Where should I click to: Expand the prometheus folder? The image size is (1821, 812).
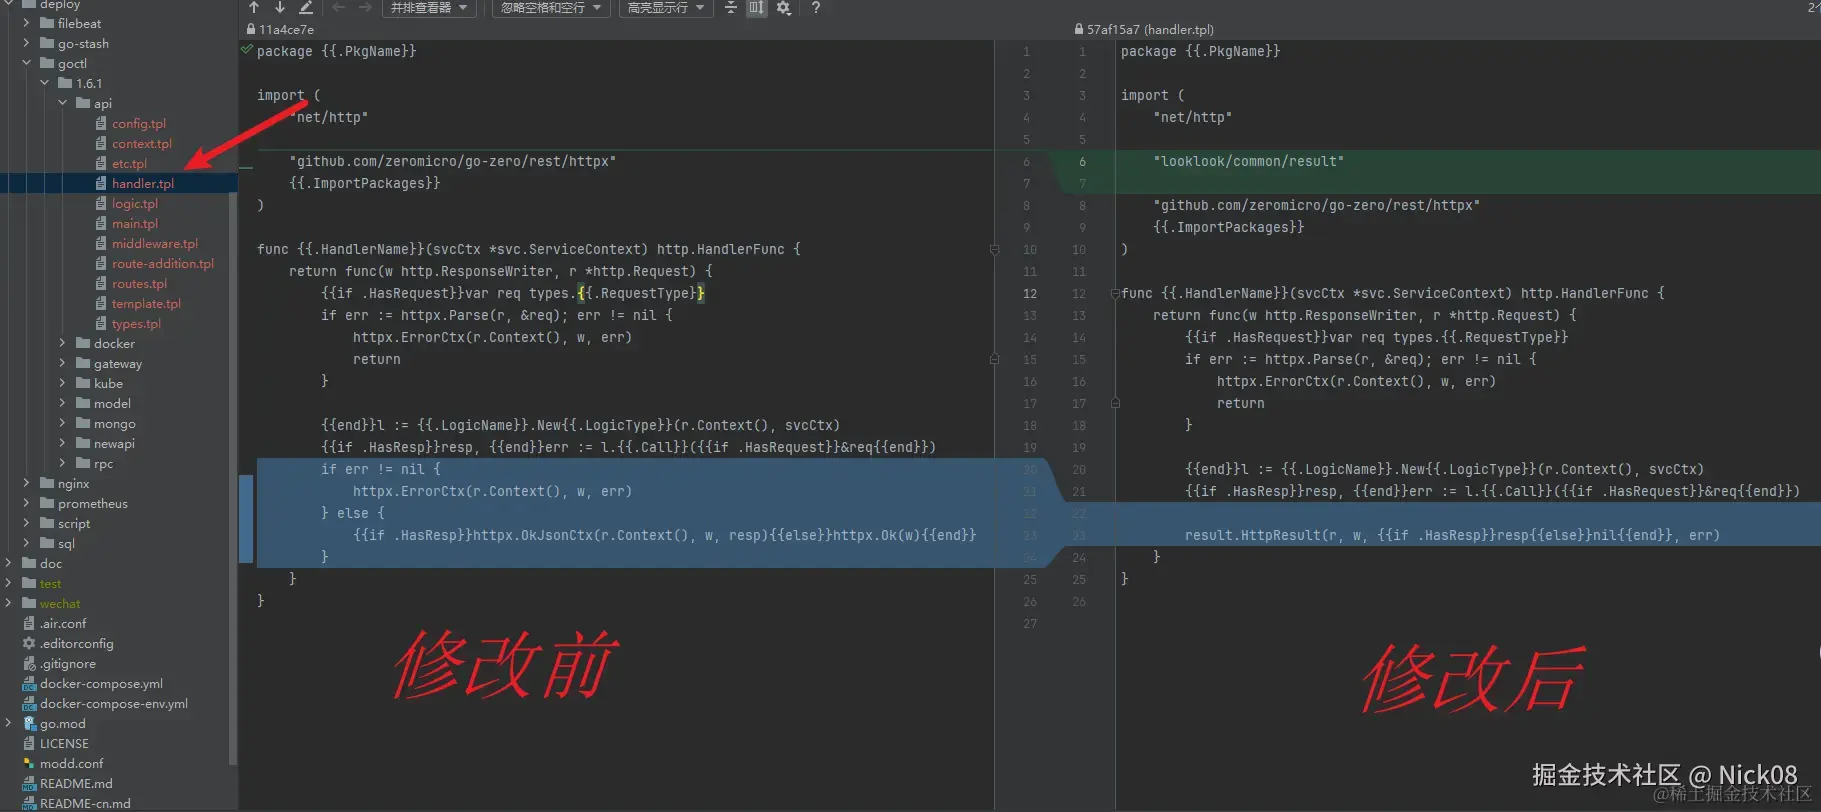27,503
